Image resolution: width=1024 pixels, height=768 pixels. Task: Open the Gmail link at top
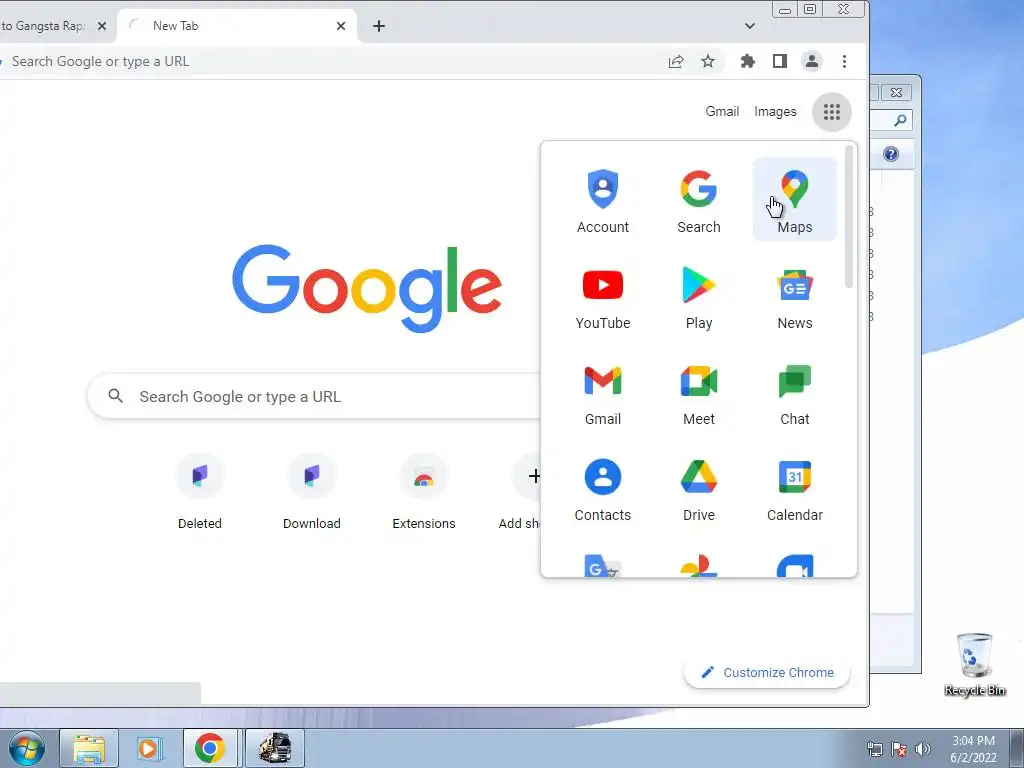(x=722, y=112)
